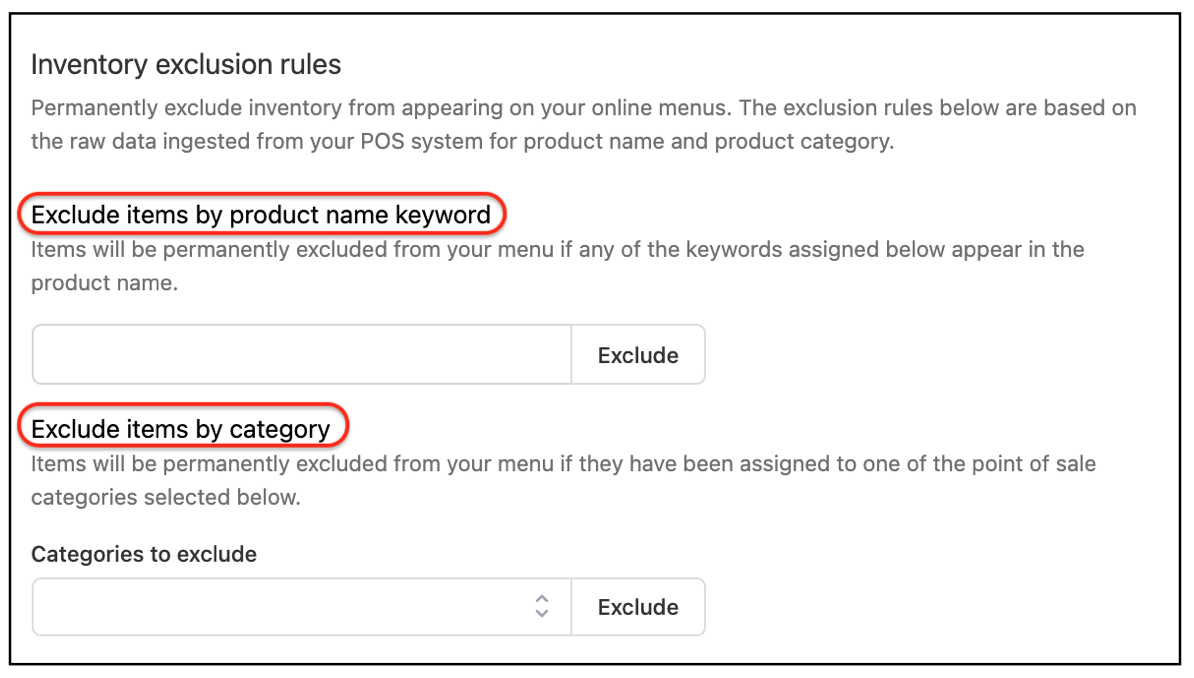Focus the empty keyword input box
The width and height of the screenshot is (1194, 678).
pos(300,354)
